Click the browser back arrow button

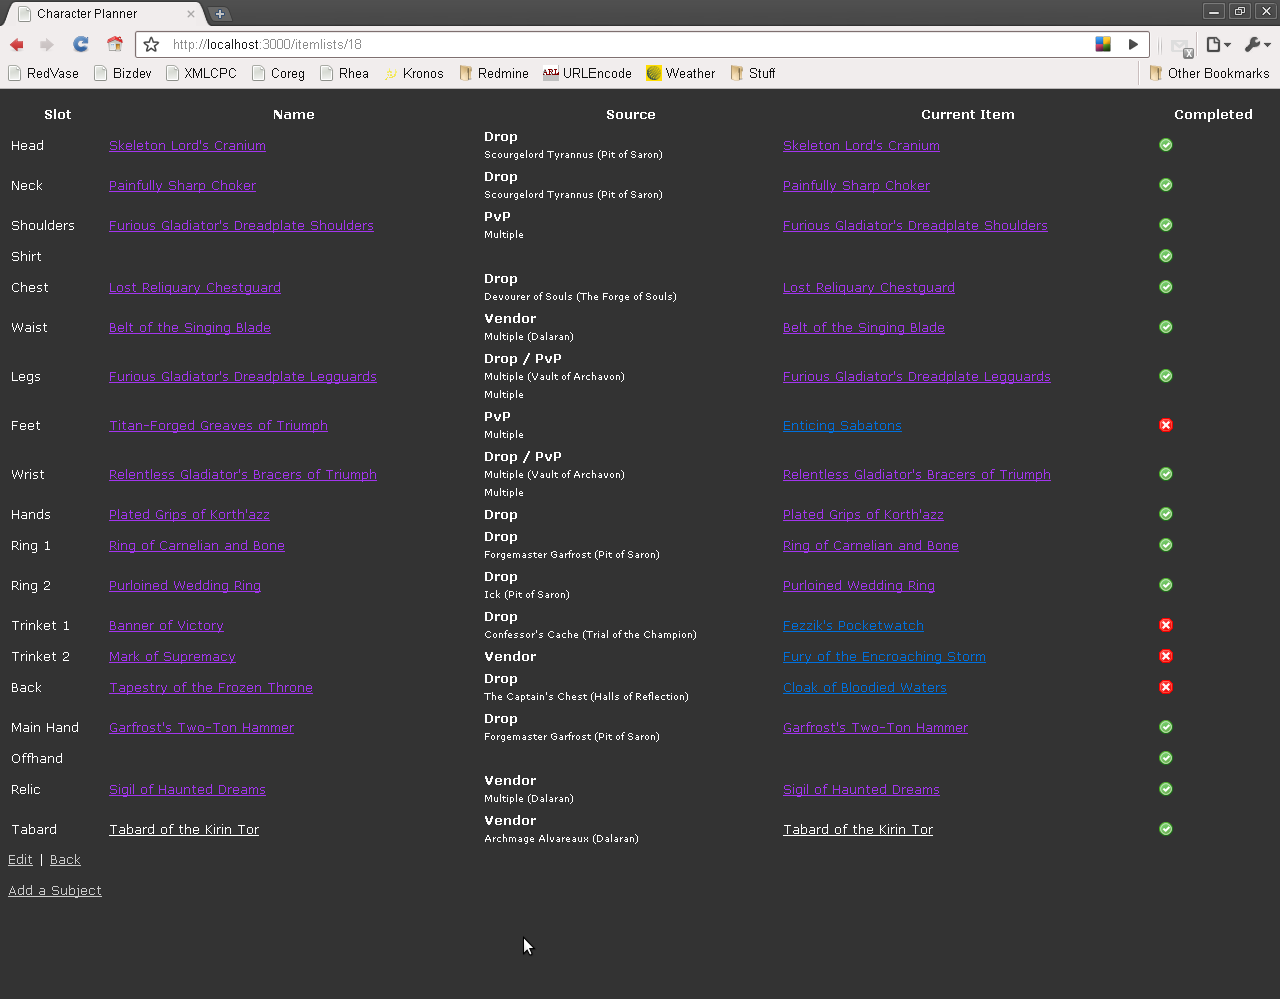pos(17,45)
